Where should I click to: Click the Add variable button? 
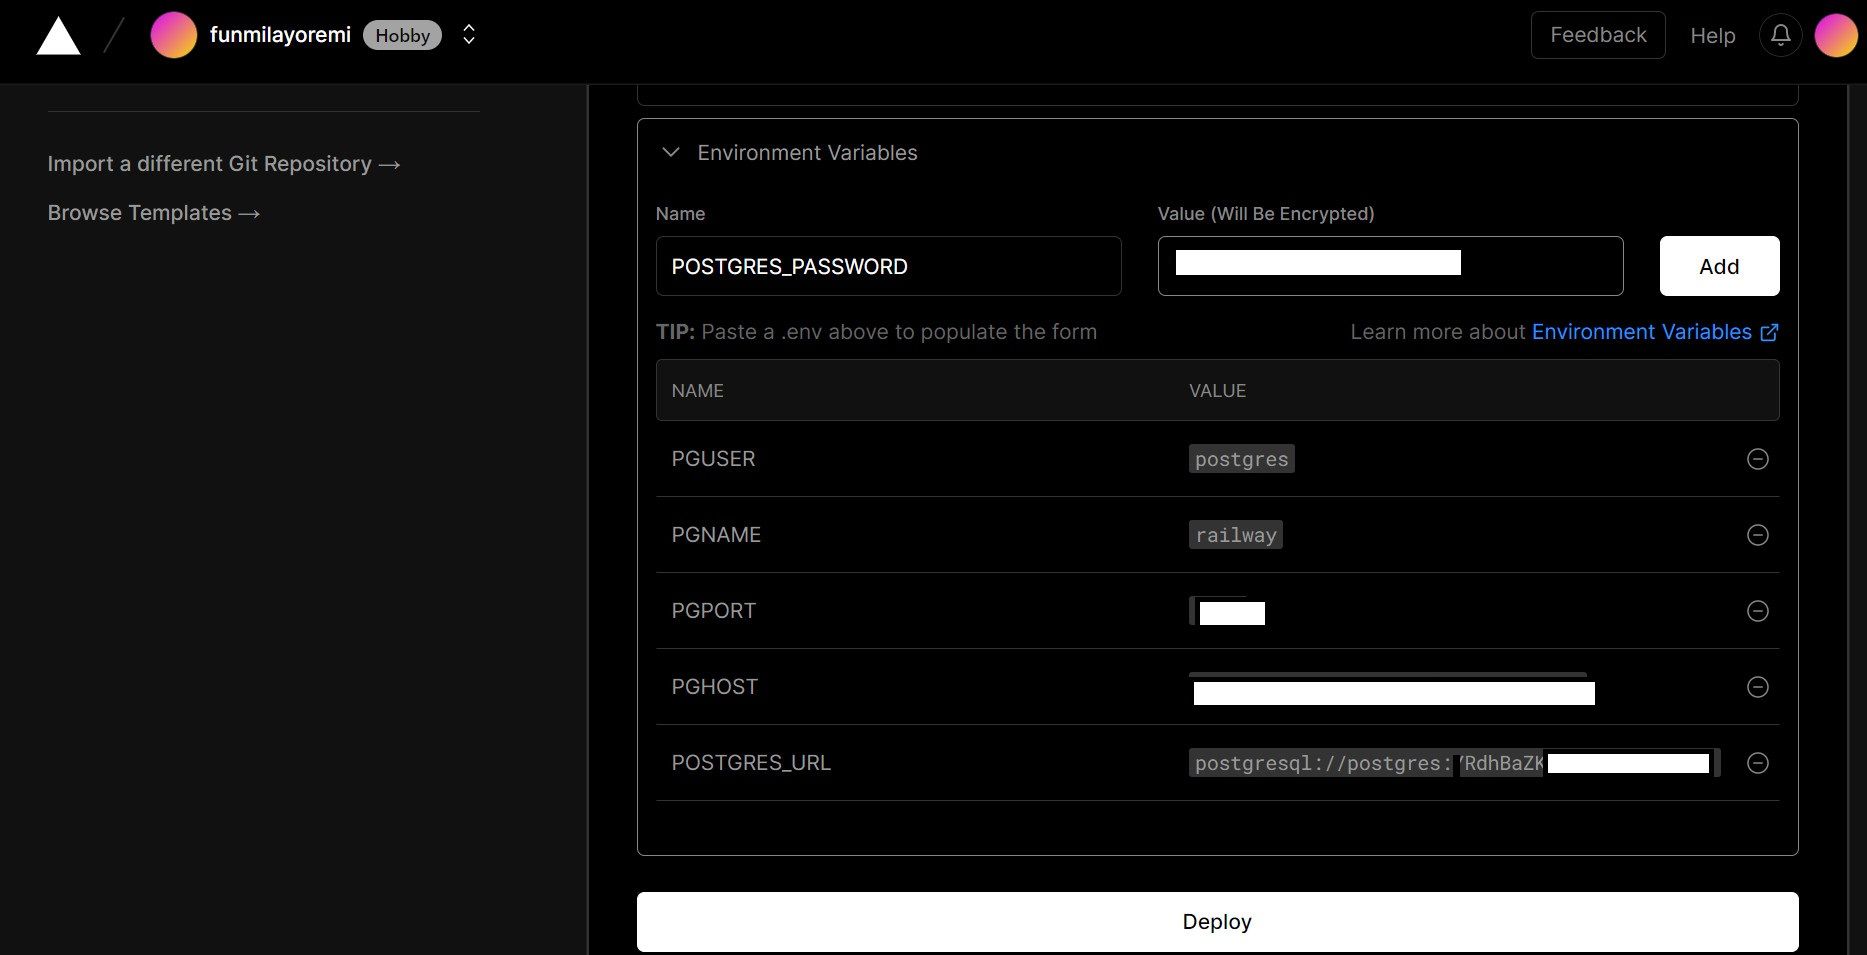(1718, 266)
